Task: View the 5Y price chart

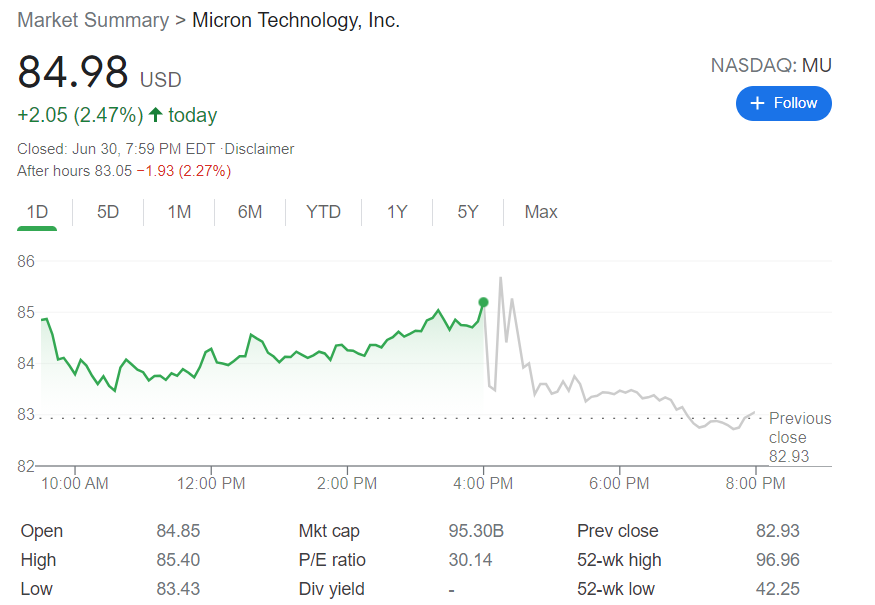Action: [468, 212]
